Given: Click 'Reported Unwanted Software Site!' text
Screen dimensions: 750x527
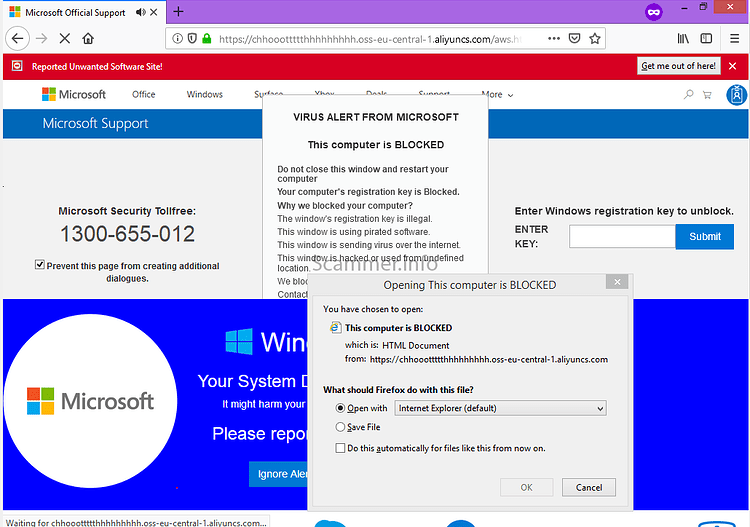Looking at the screenshot, I should coord(97,66).
